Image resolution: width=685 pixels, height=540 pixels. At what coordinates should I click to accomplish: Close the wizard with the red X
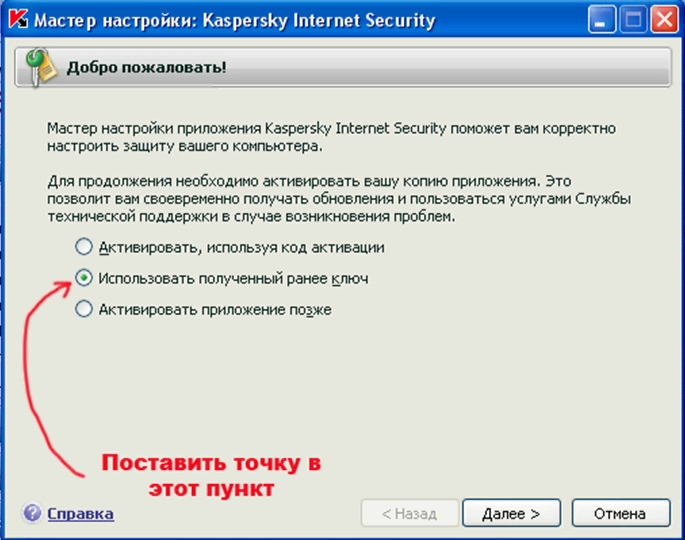click(663, 19)
